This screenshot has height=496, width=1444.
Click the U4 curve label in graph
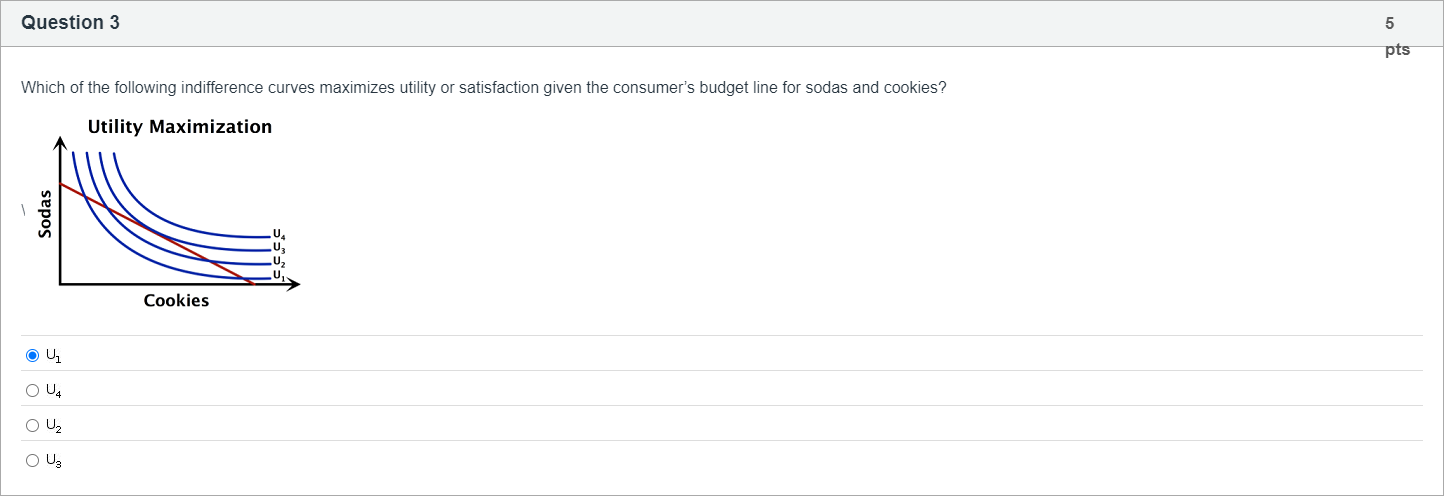point(279,235)
